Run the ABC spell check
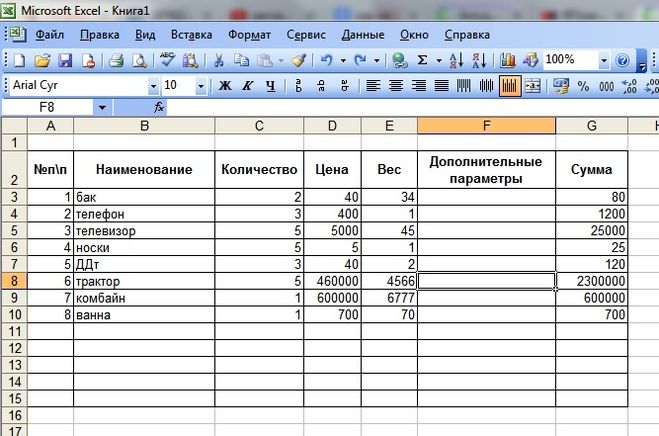Image resolution: width=659 pixels, height=436 pixels. [x=167, y=61]
